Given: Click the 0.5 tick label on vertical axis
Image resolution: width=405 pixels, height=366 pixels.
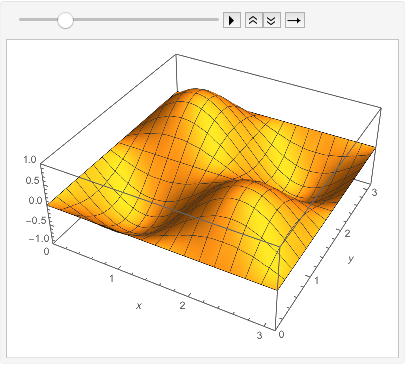Looking at the screenshot, I should click(x=32, y=180).
